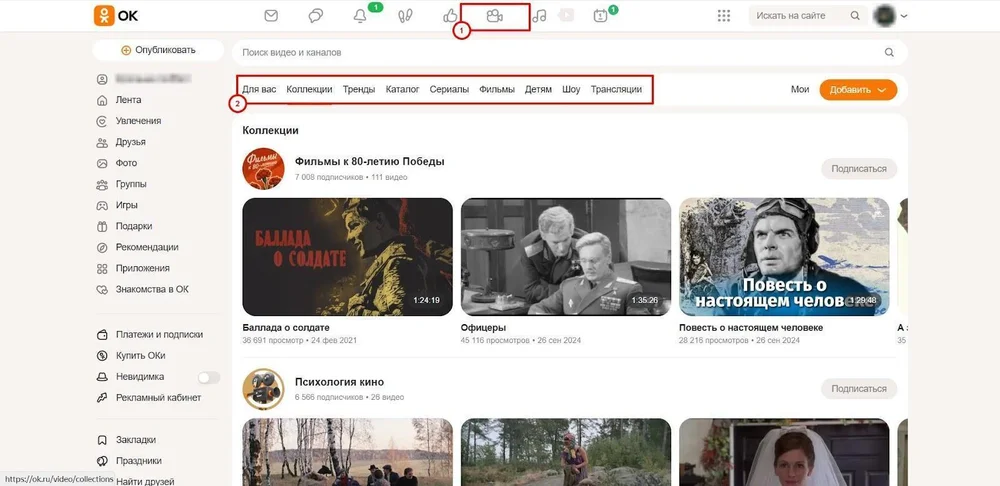Open the Баллада о солдате title link
The height and width of the screenshot is (486, 1000).
click(x=286, y=328)
